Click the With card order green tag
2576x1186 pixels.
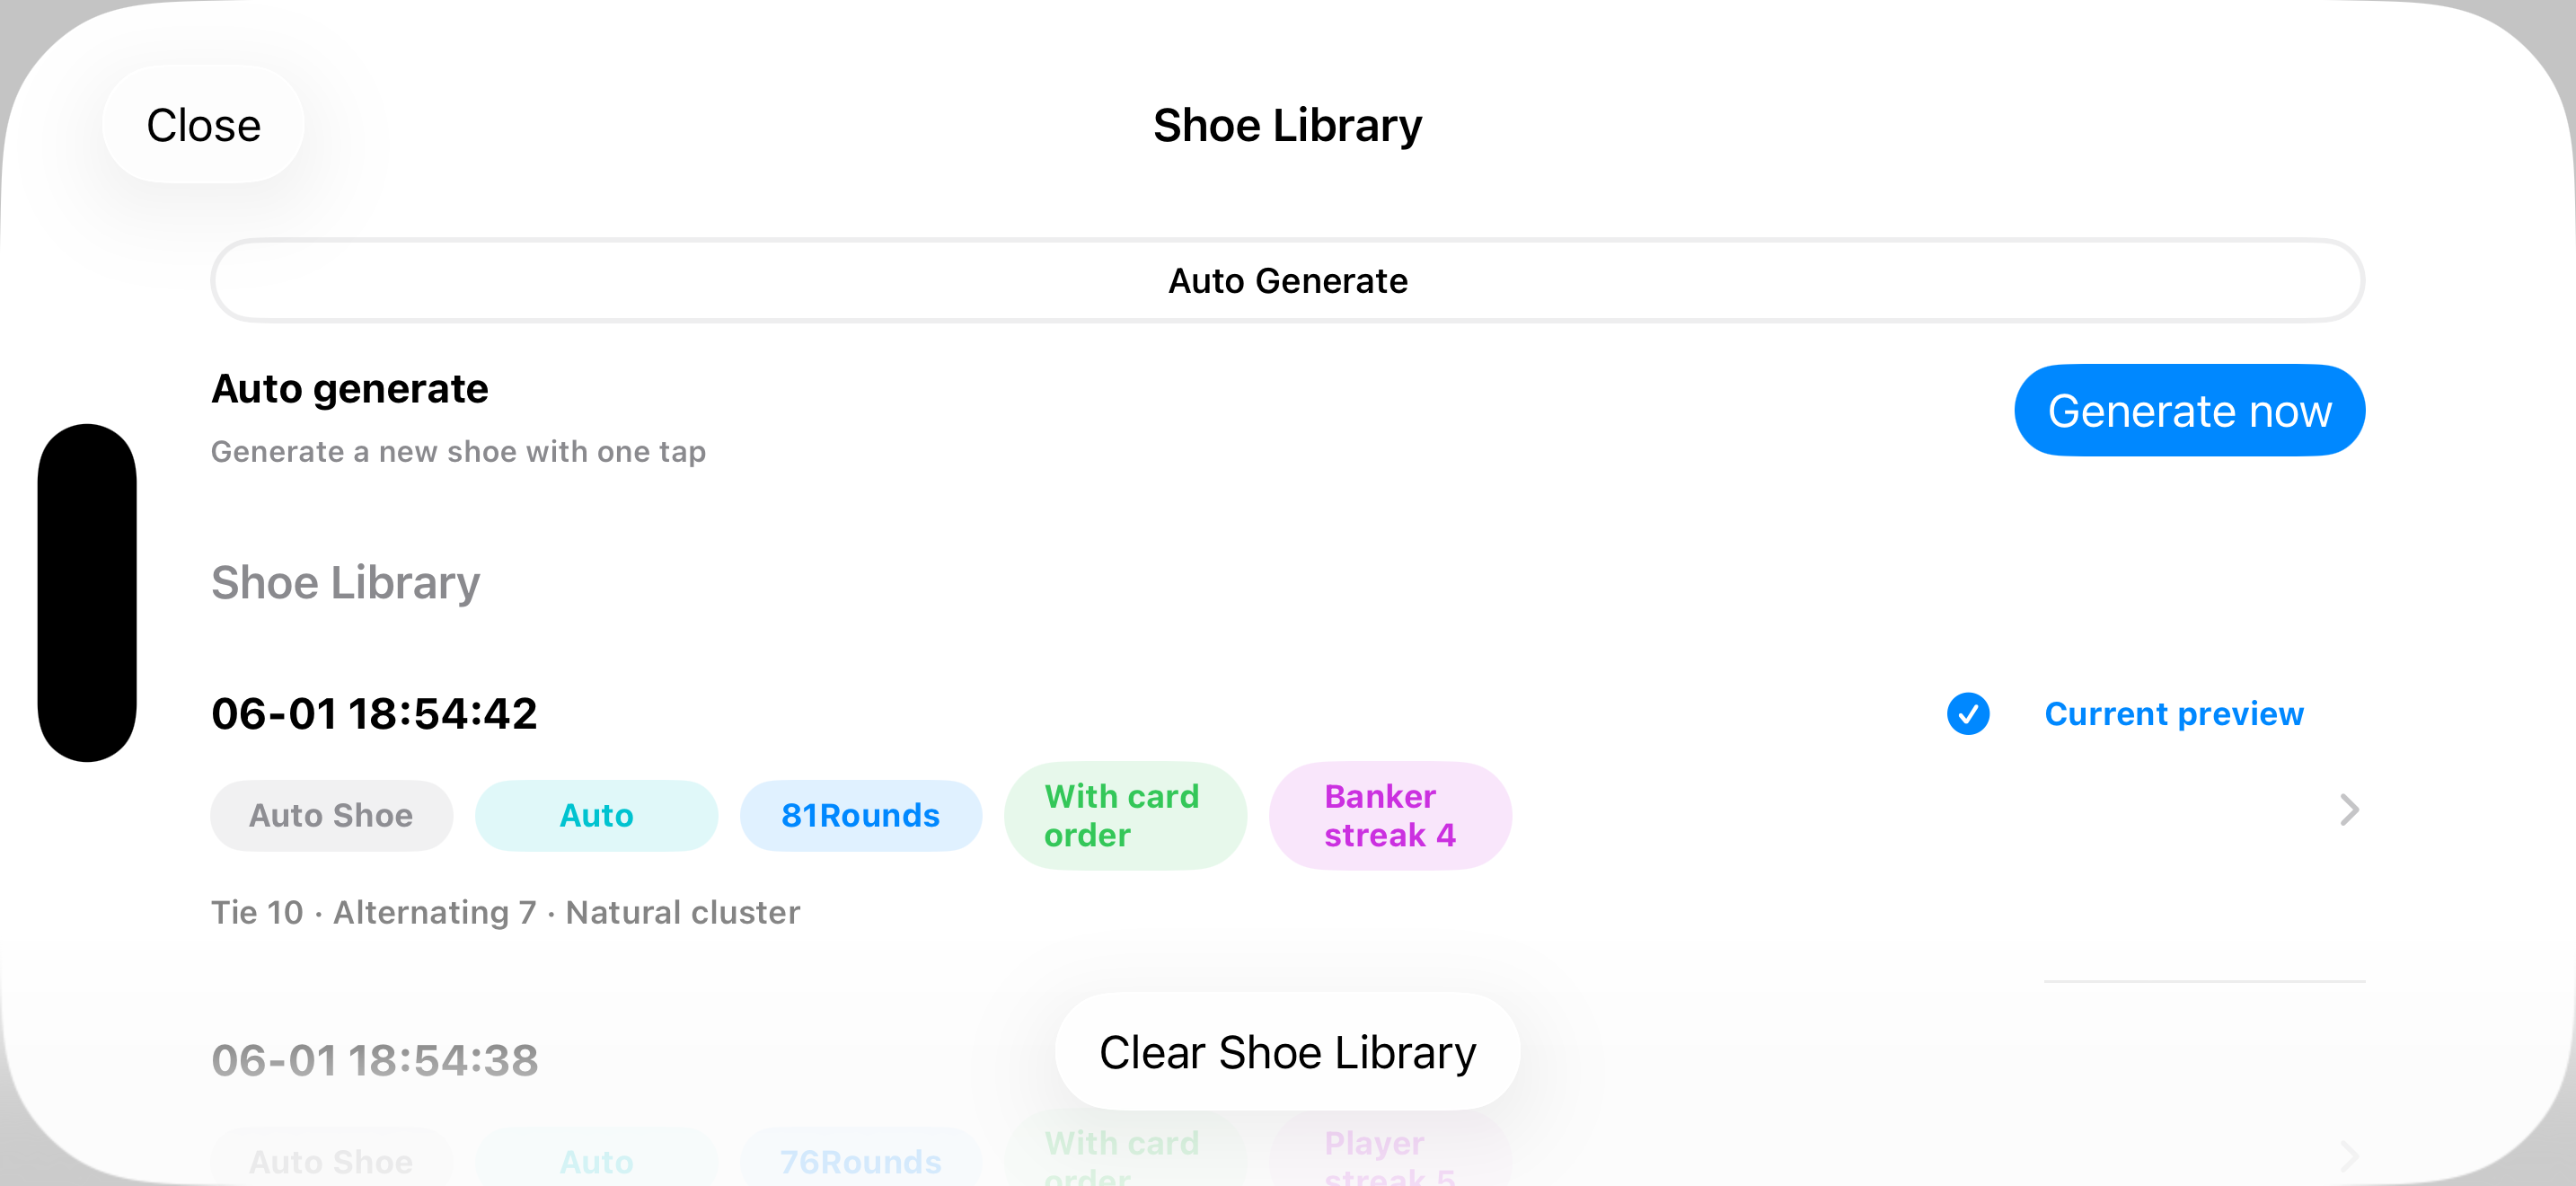coord(1125,815)
